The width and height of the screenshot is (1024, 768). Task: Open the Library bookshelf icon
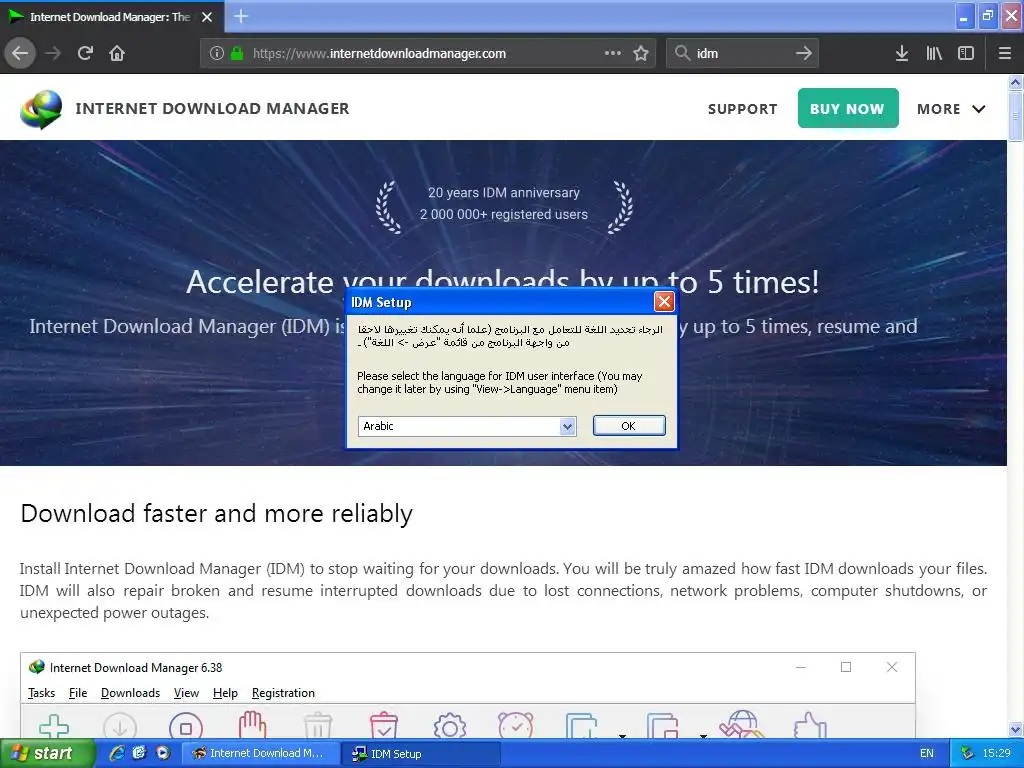click(934, 54)
